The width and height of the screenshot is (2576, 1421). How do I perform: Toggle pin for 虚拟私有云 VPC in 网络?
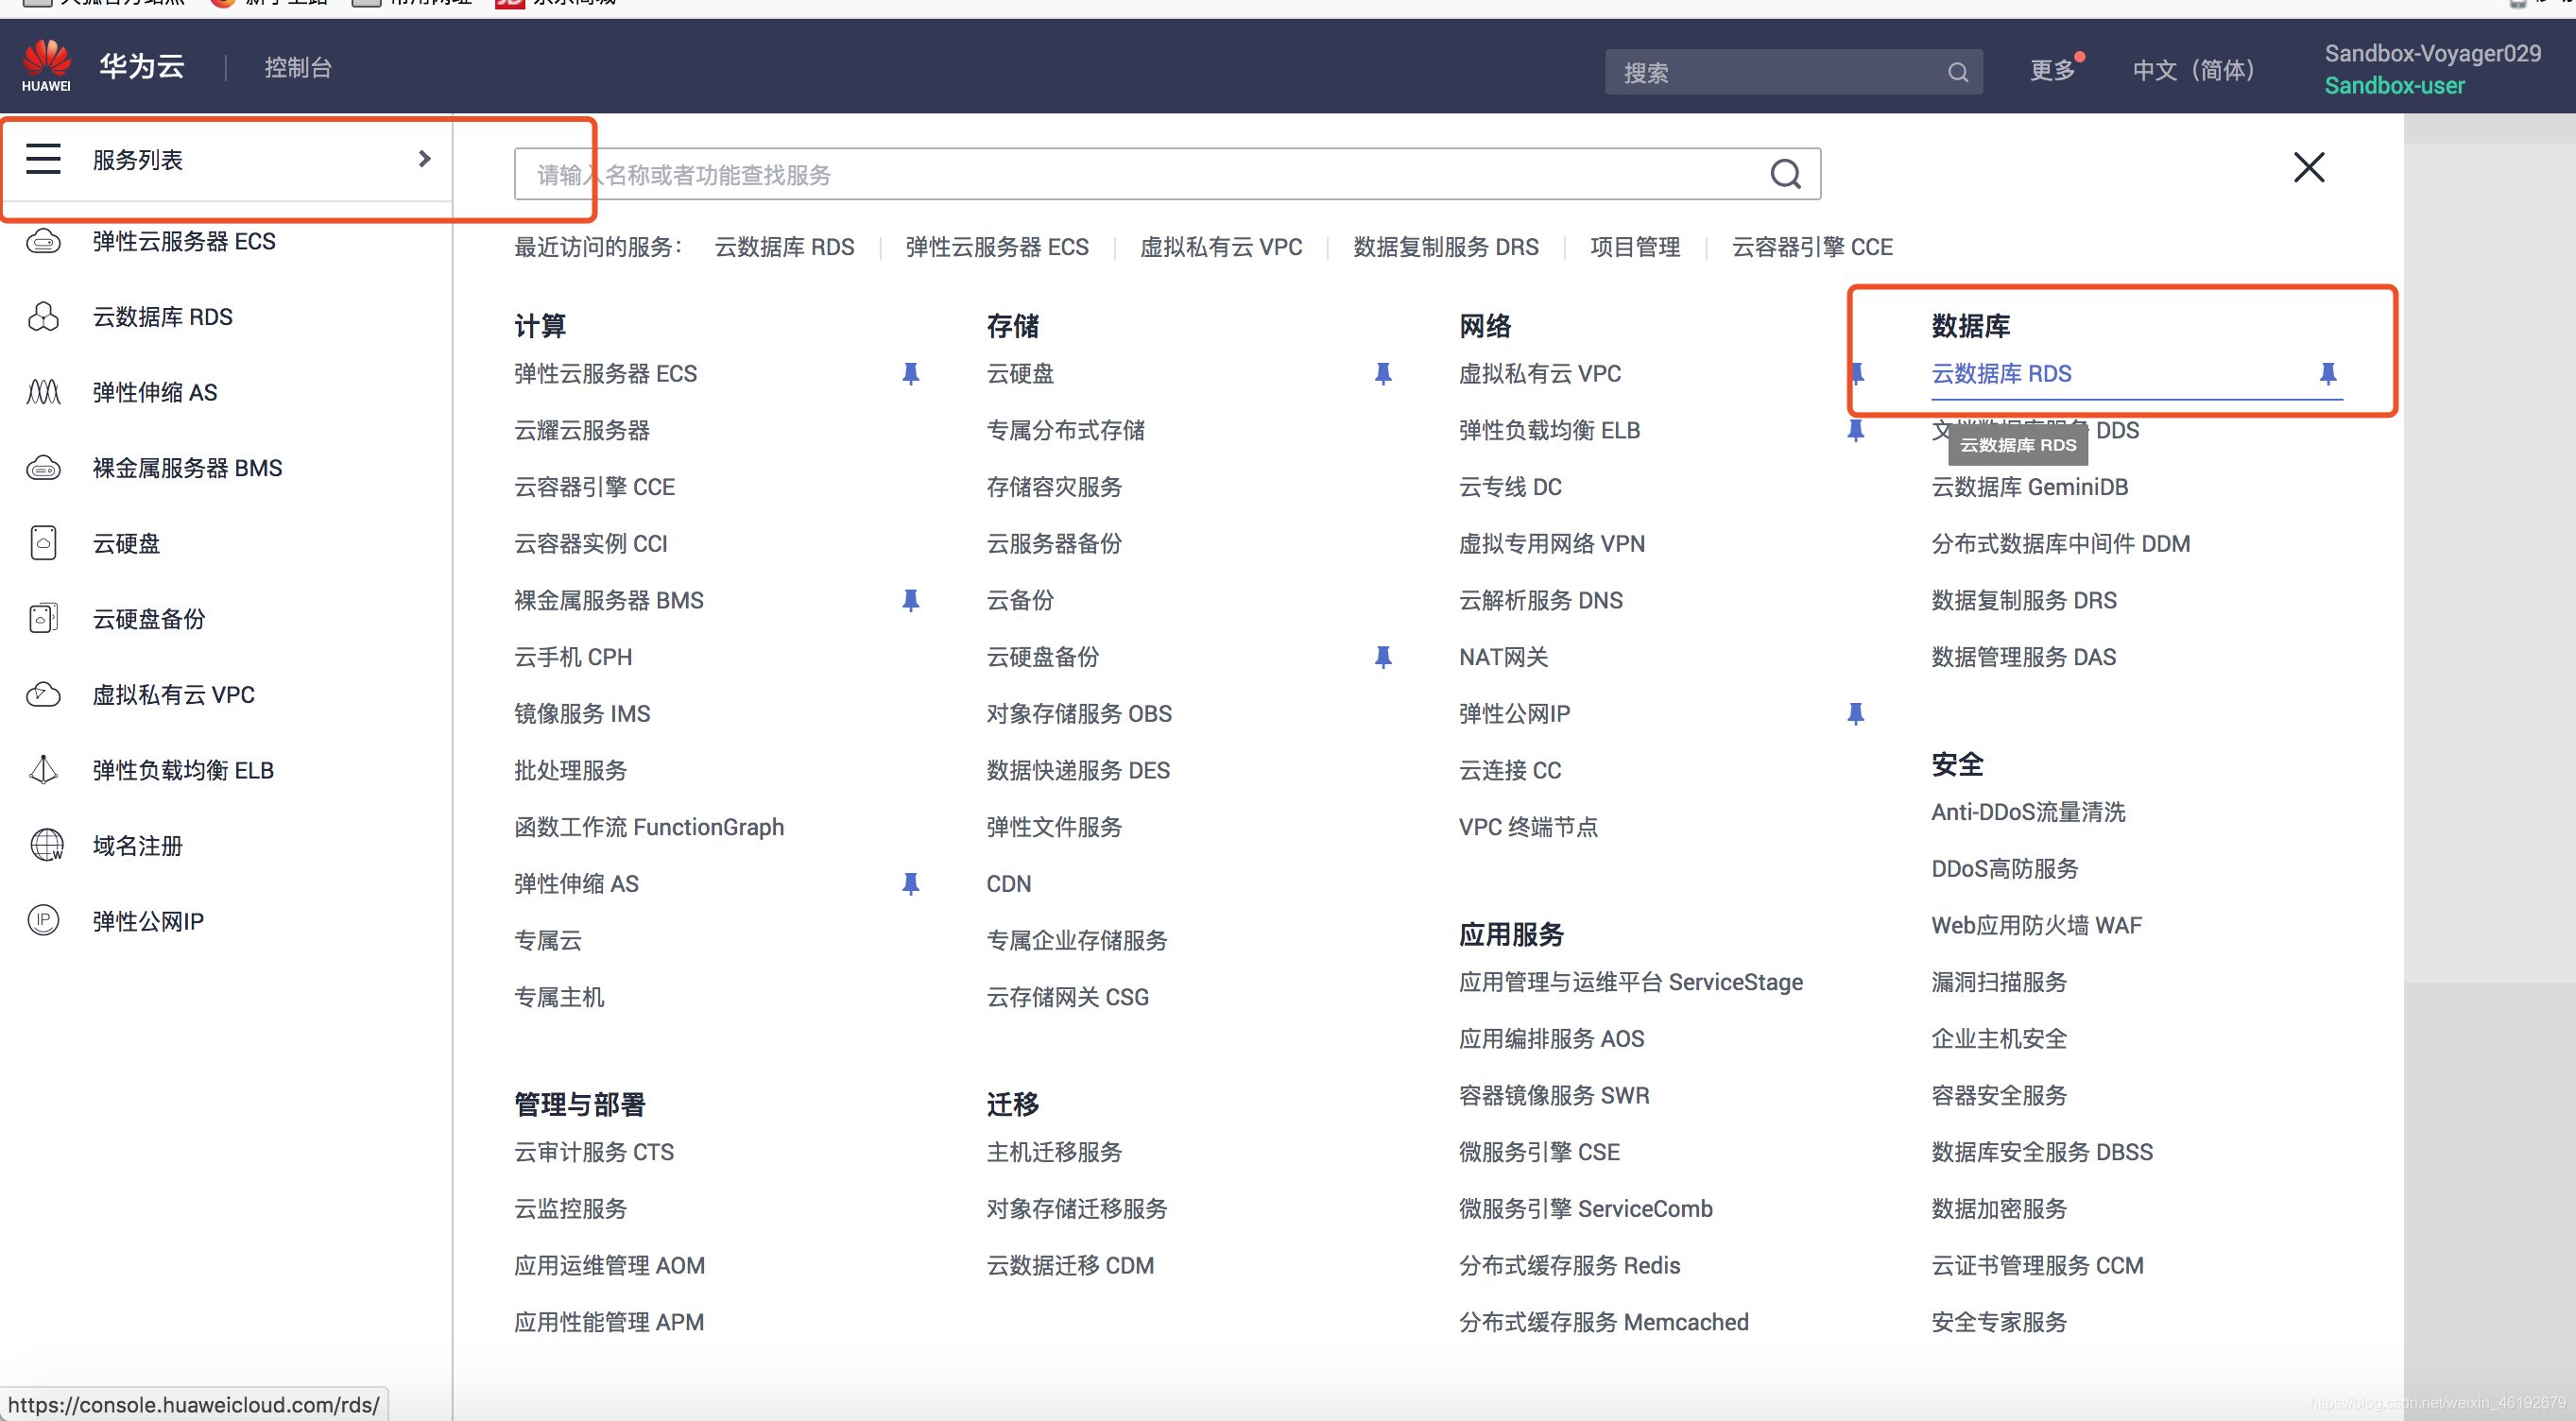tap(1857, 374)
